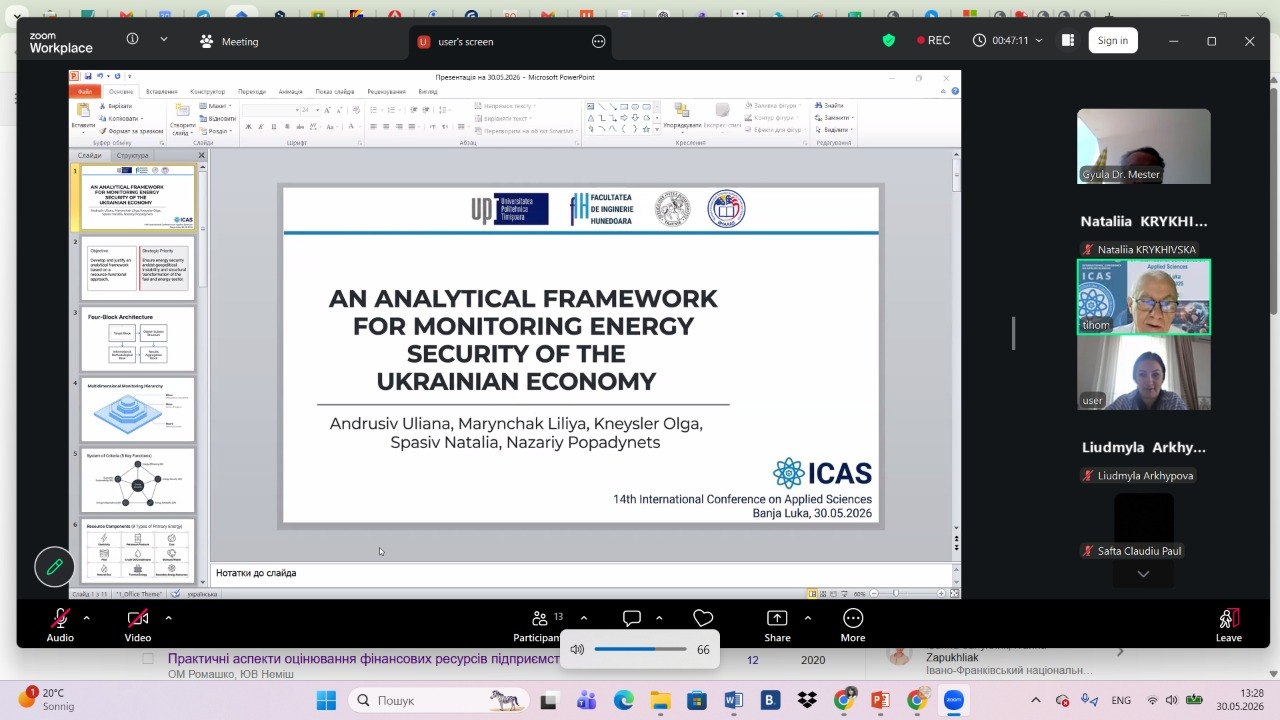This screenshot has width=1280, height=720.
Task: Open File Explorer from the taskbar
Action: pos(661,700)
